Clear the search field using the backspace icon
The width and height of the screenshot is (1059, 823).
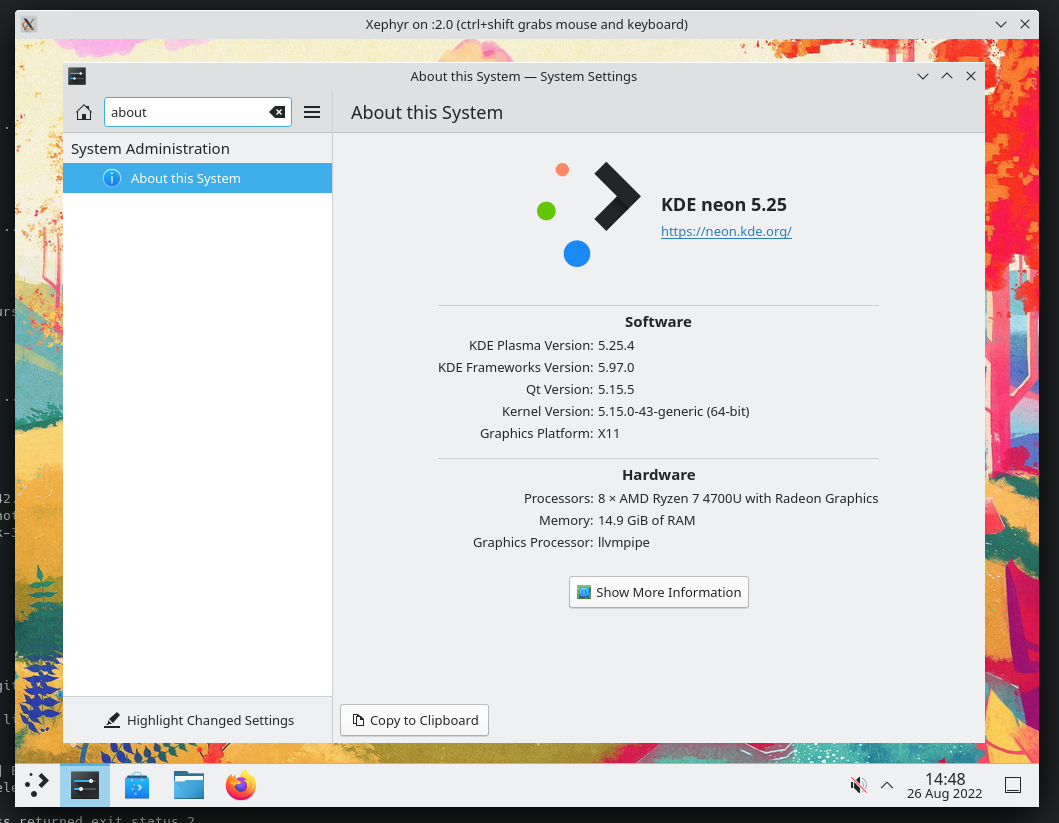(277, 112)
